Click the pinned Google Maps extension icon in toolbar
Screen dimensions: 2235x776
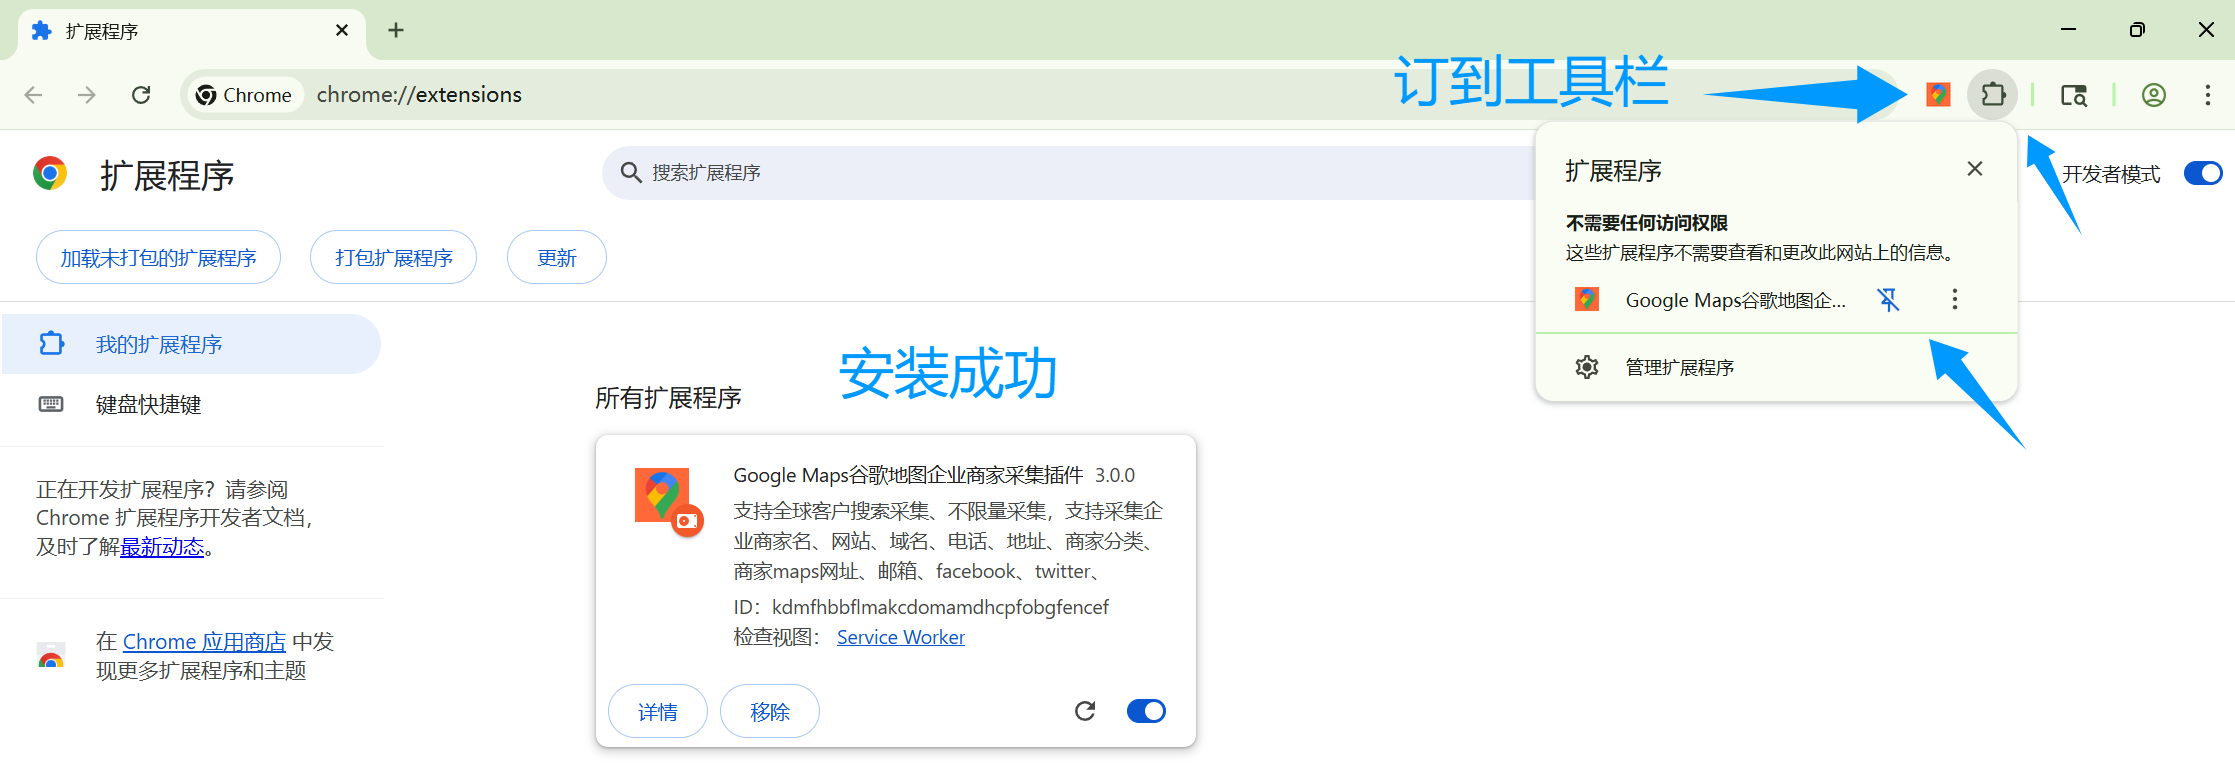[1938, 94]
